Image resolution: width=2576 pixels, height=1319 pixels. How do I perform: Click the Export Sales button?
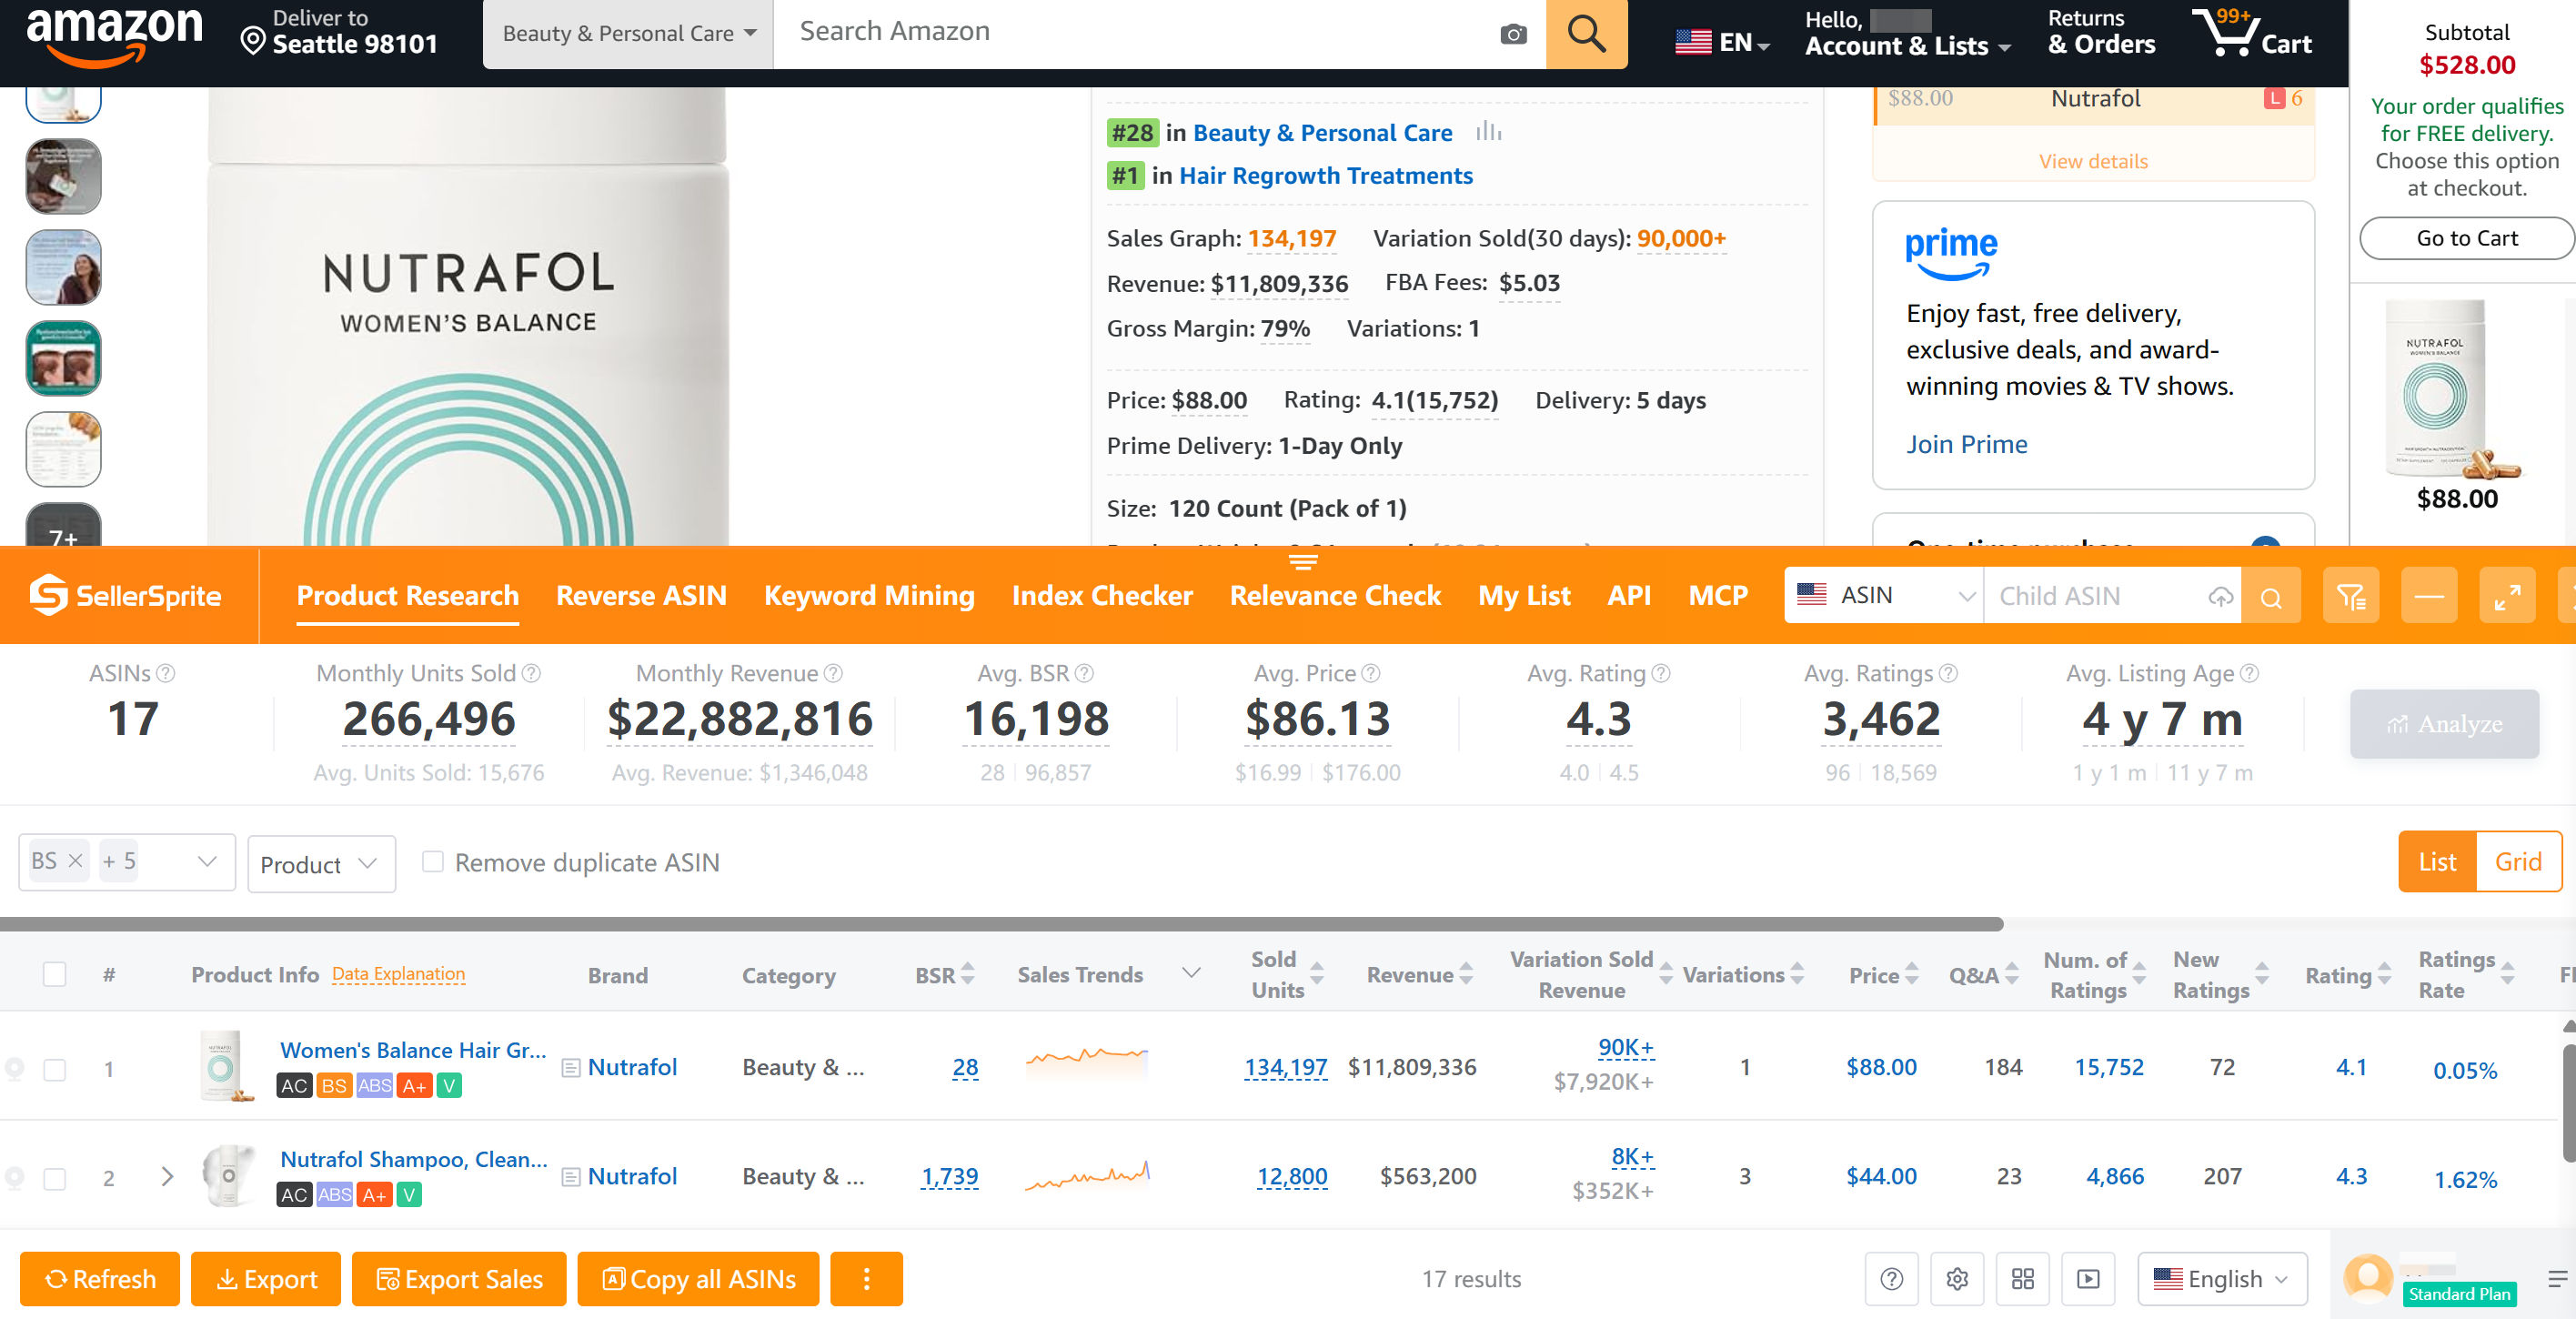click(458, 1279)
